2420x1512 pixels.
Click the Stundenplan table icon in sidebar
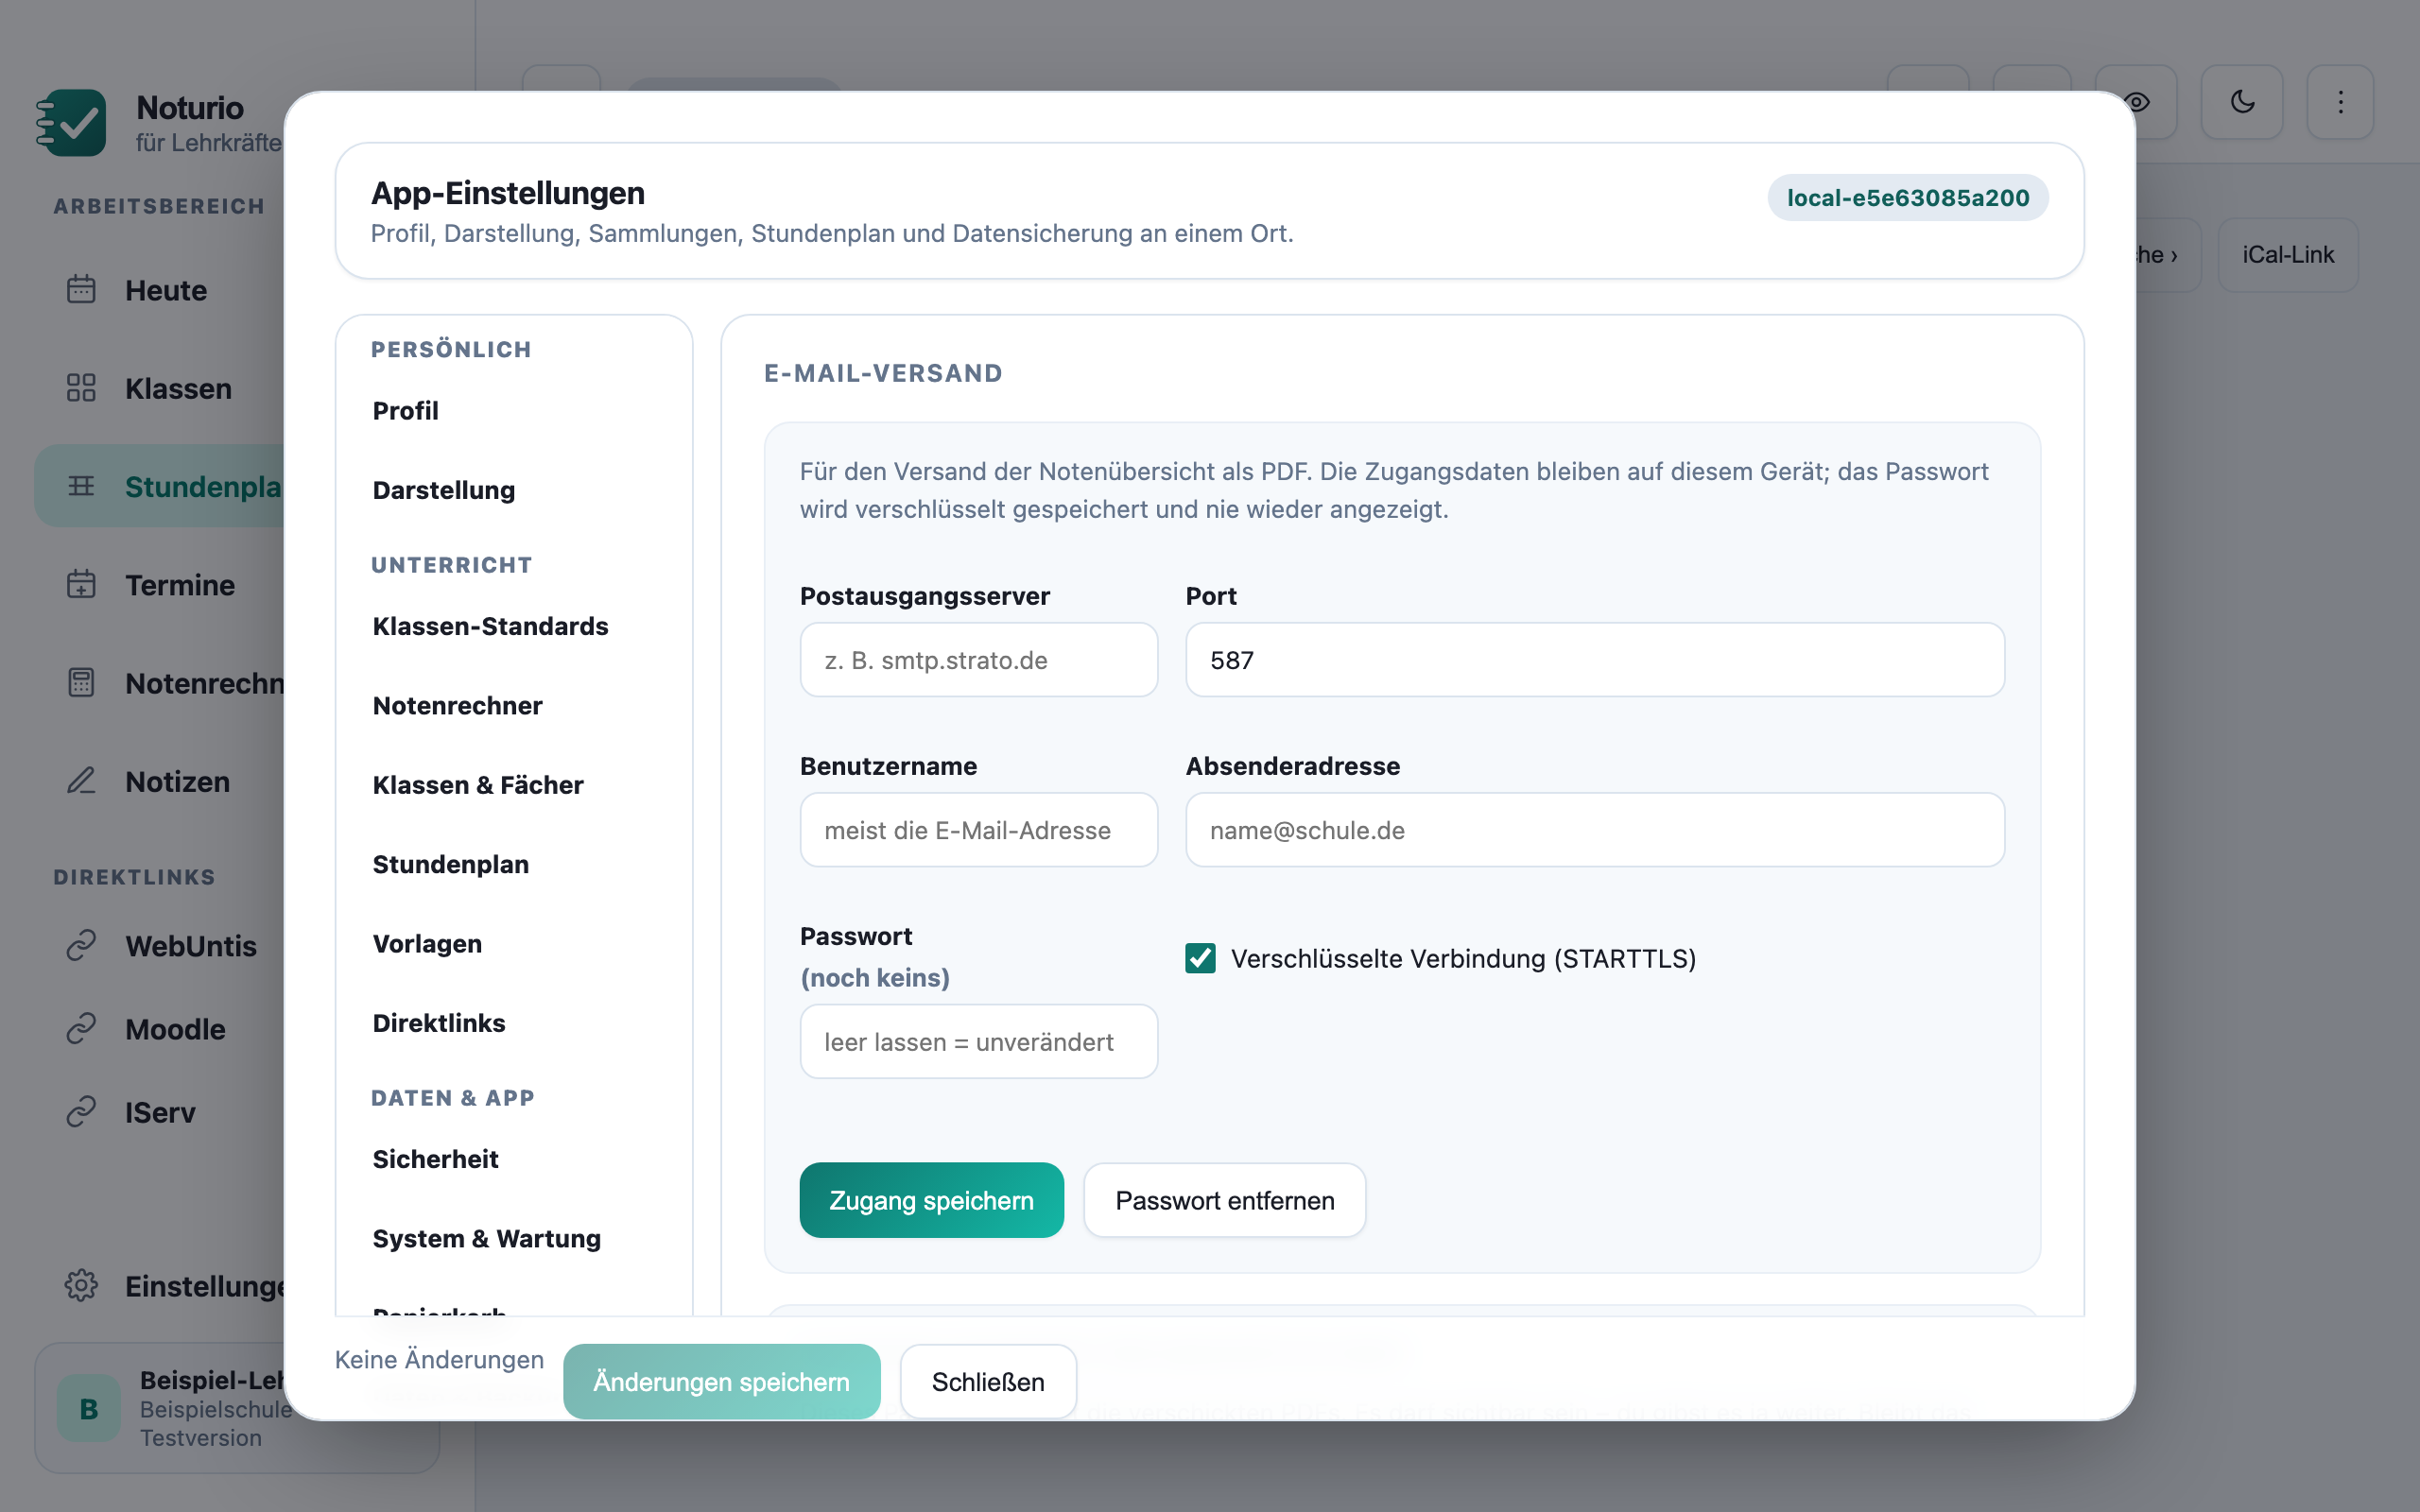click(81, 486)
